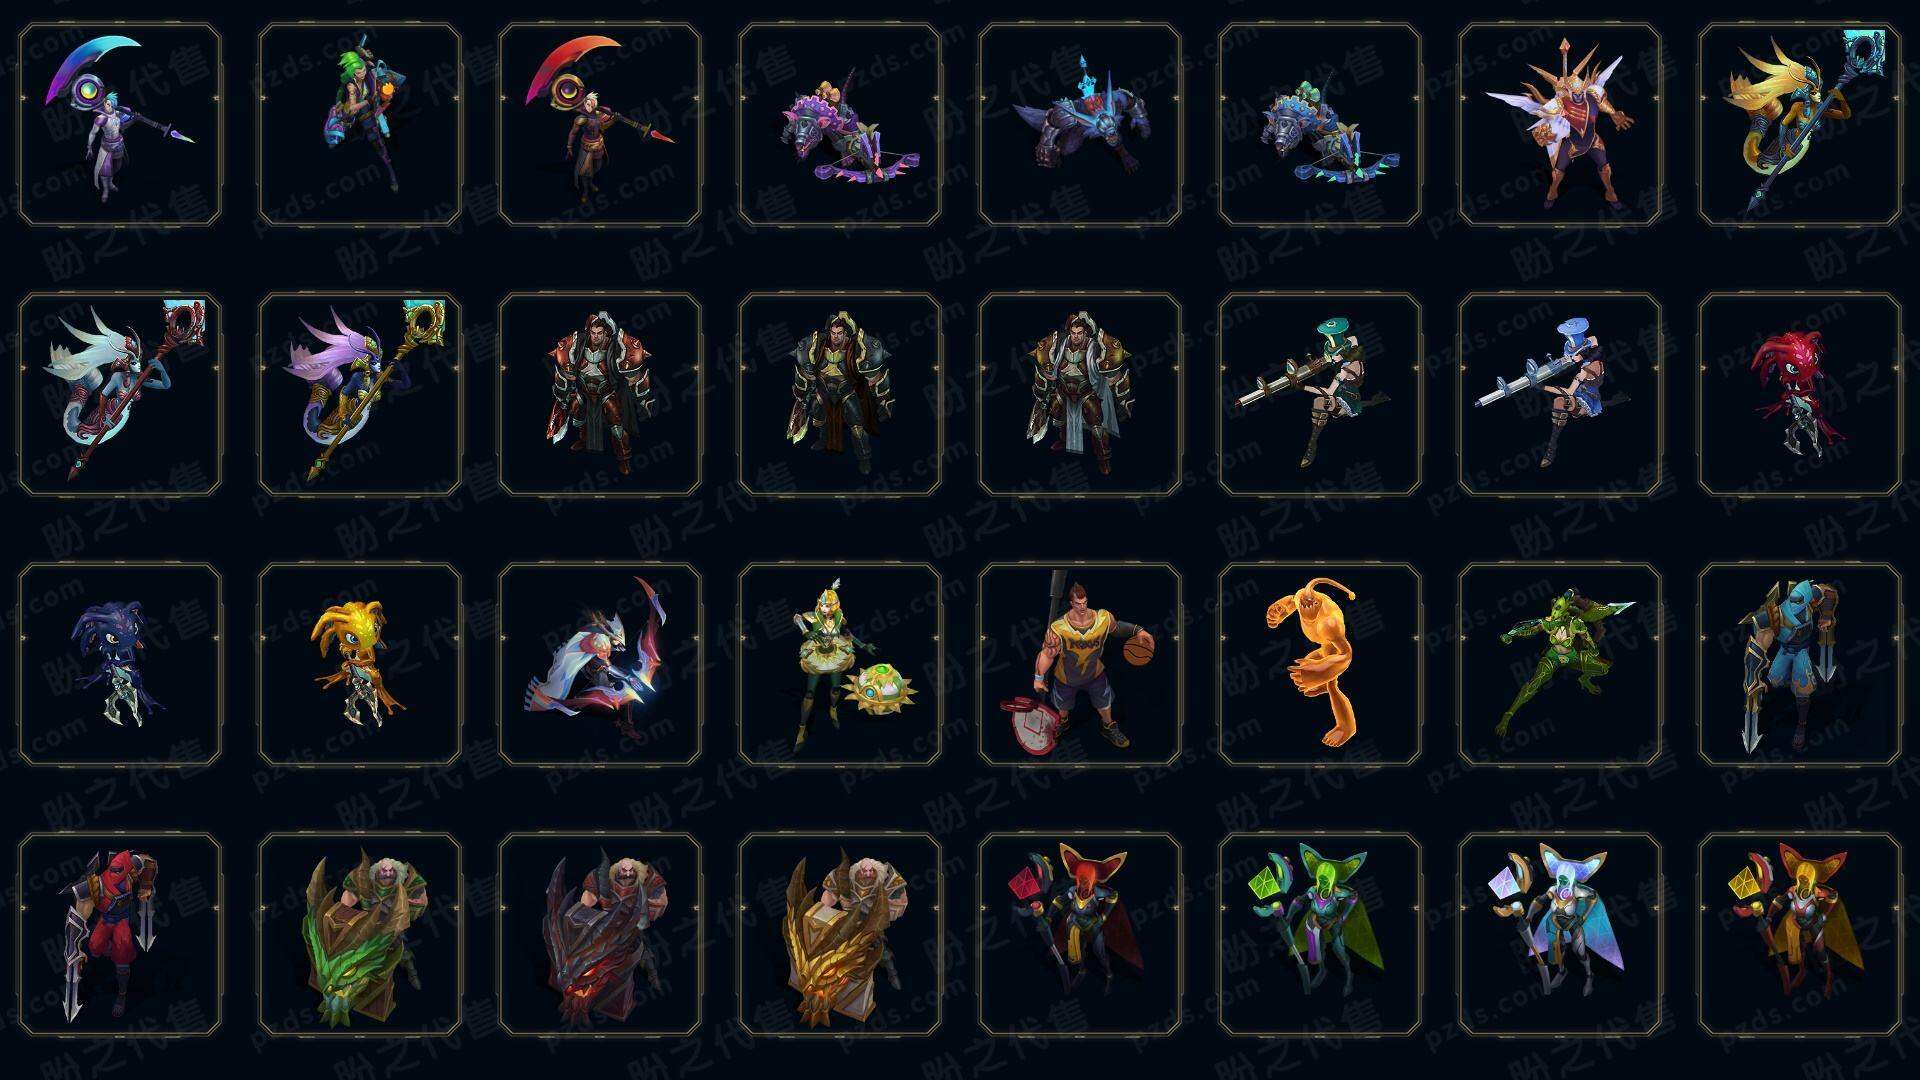
Task: Choose the golden-yellow jester creature skin
Action: click(360, 665)
